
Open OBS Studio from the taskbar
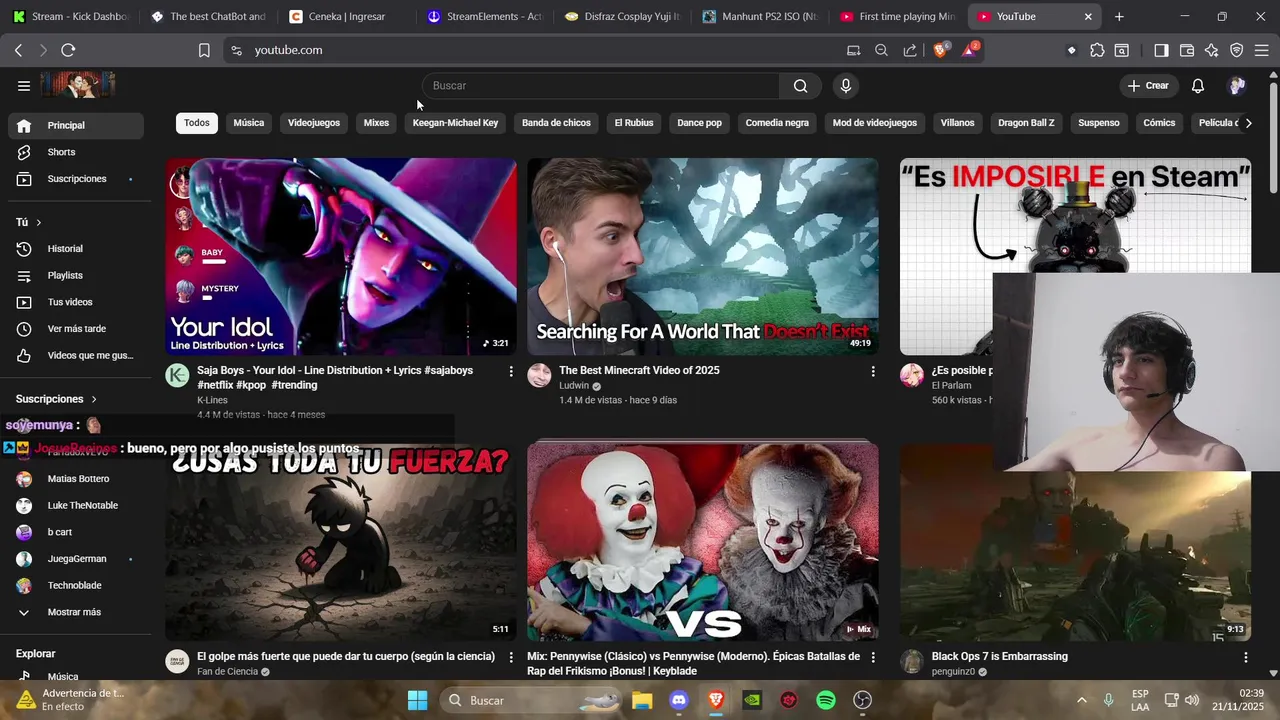tap(863, 700)
